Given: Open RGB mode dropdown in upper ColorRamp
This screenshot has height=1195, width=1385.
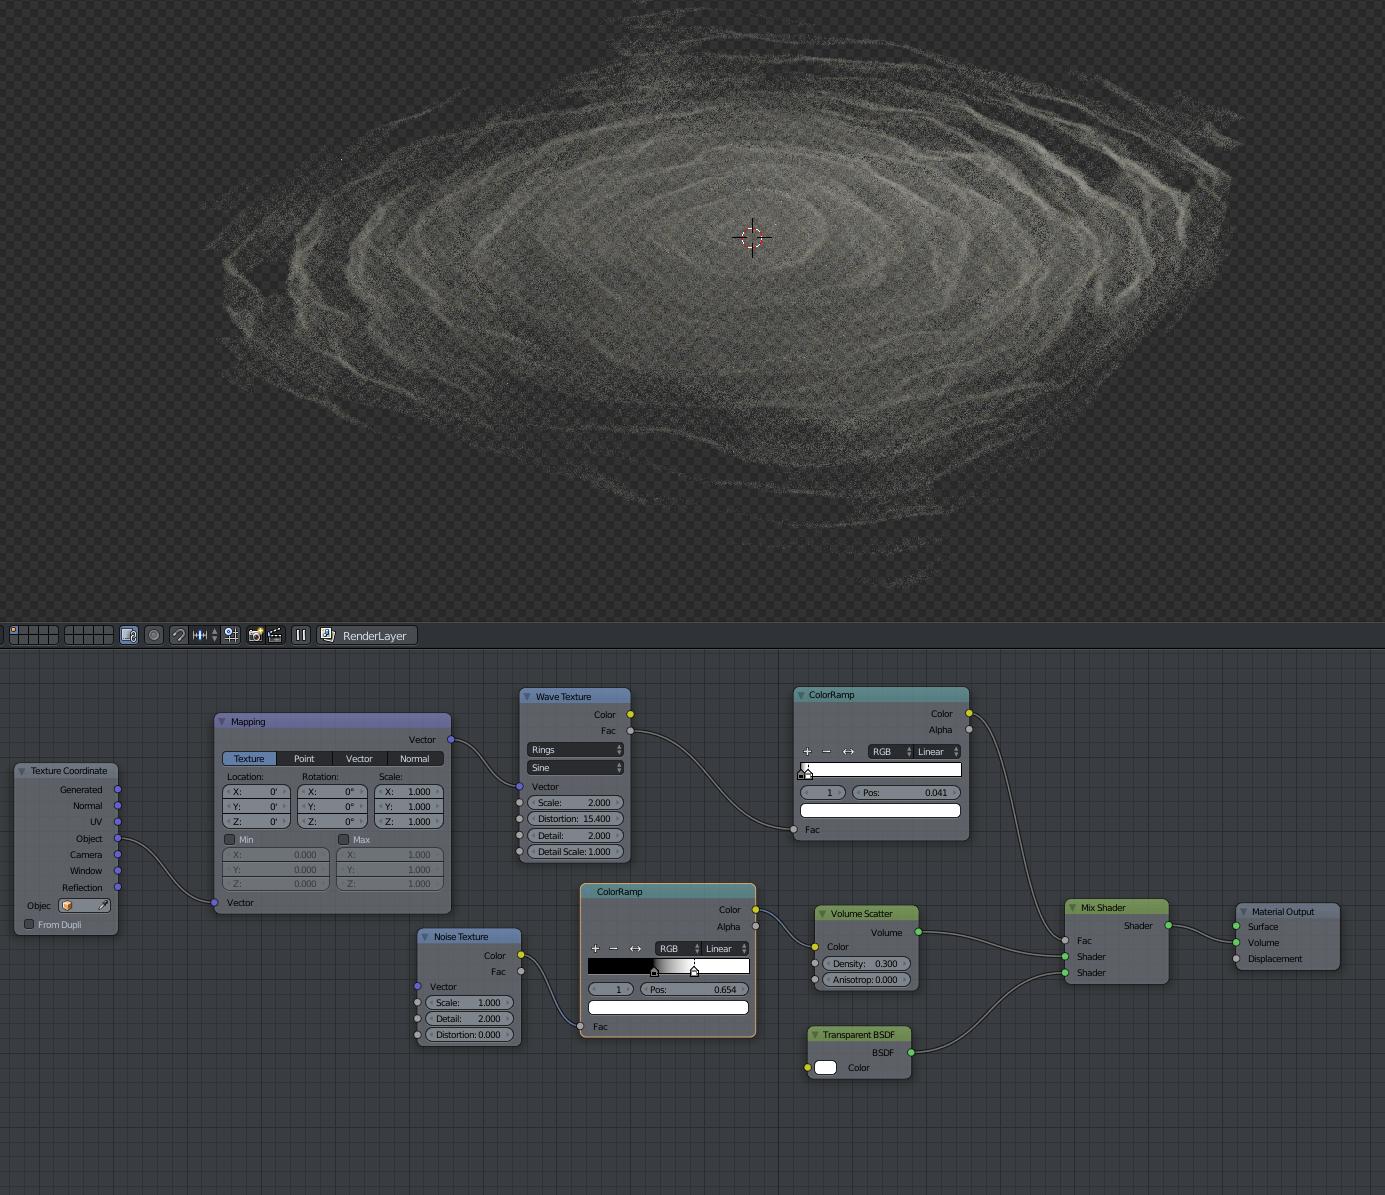Looking at the screenshot, I should click(x=889, y=752).
